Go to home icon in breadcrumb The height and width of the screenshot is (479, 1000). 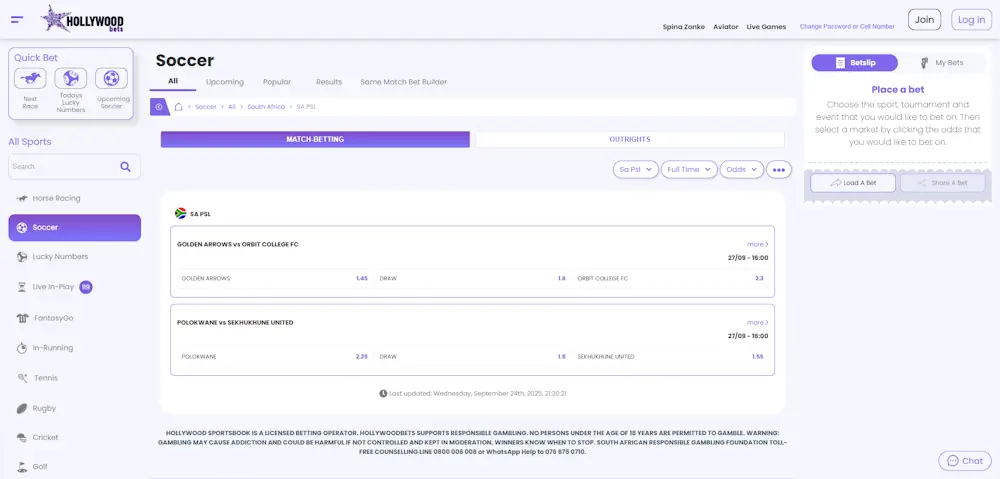[178, 106]
